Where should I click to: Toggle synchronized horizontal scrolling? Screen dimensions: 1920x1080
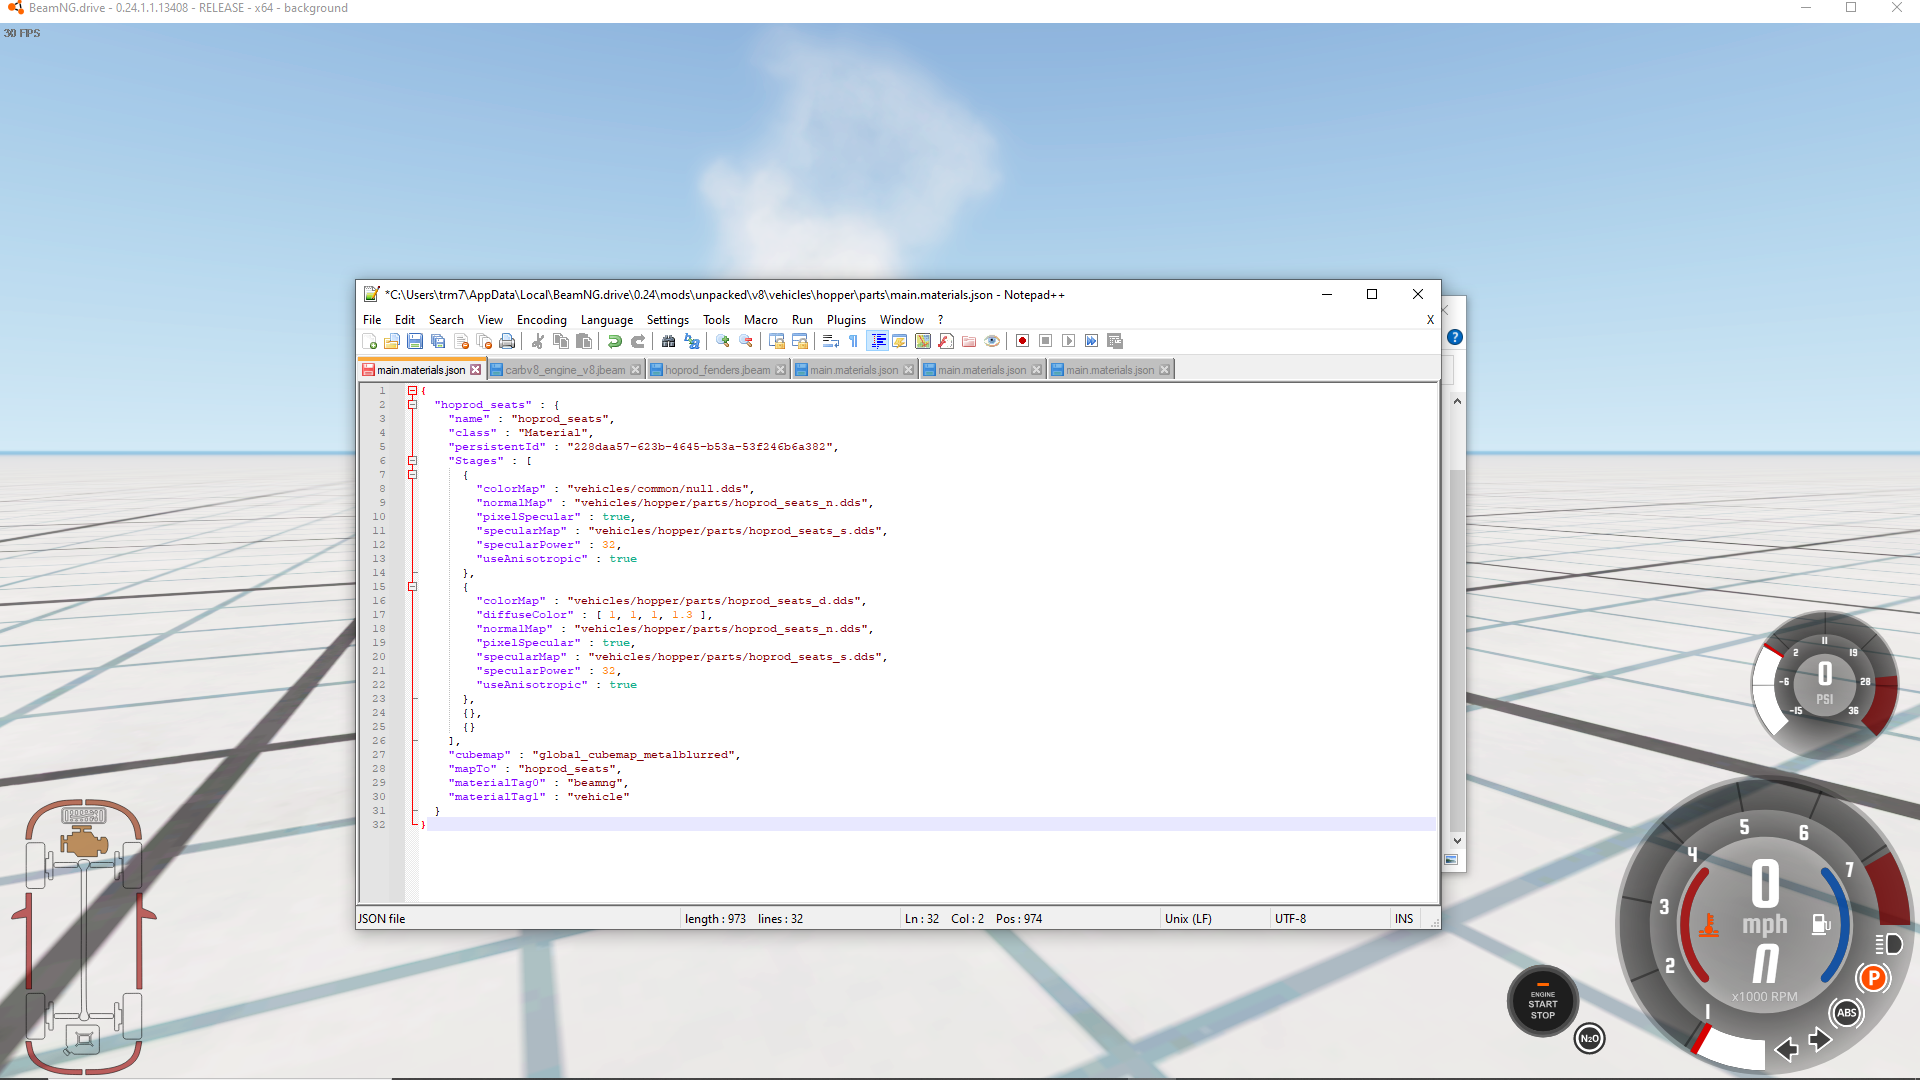[x=800, y=341]
